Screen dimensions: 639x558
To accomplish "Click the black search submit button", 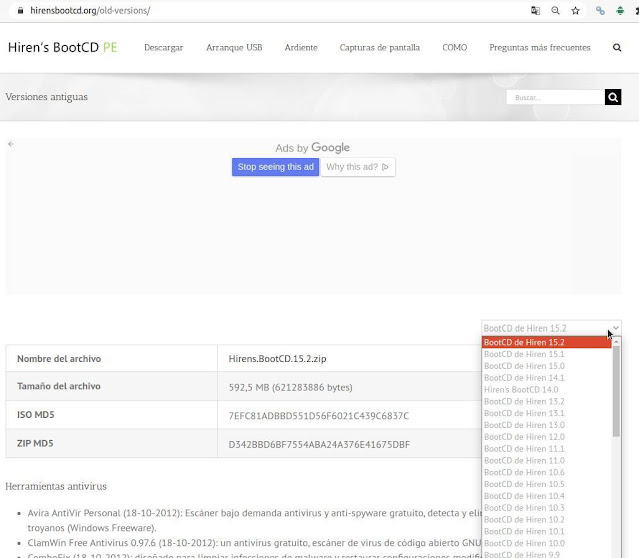I will [613, 97].
